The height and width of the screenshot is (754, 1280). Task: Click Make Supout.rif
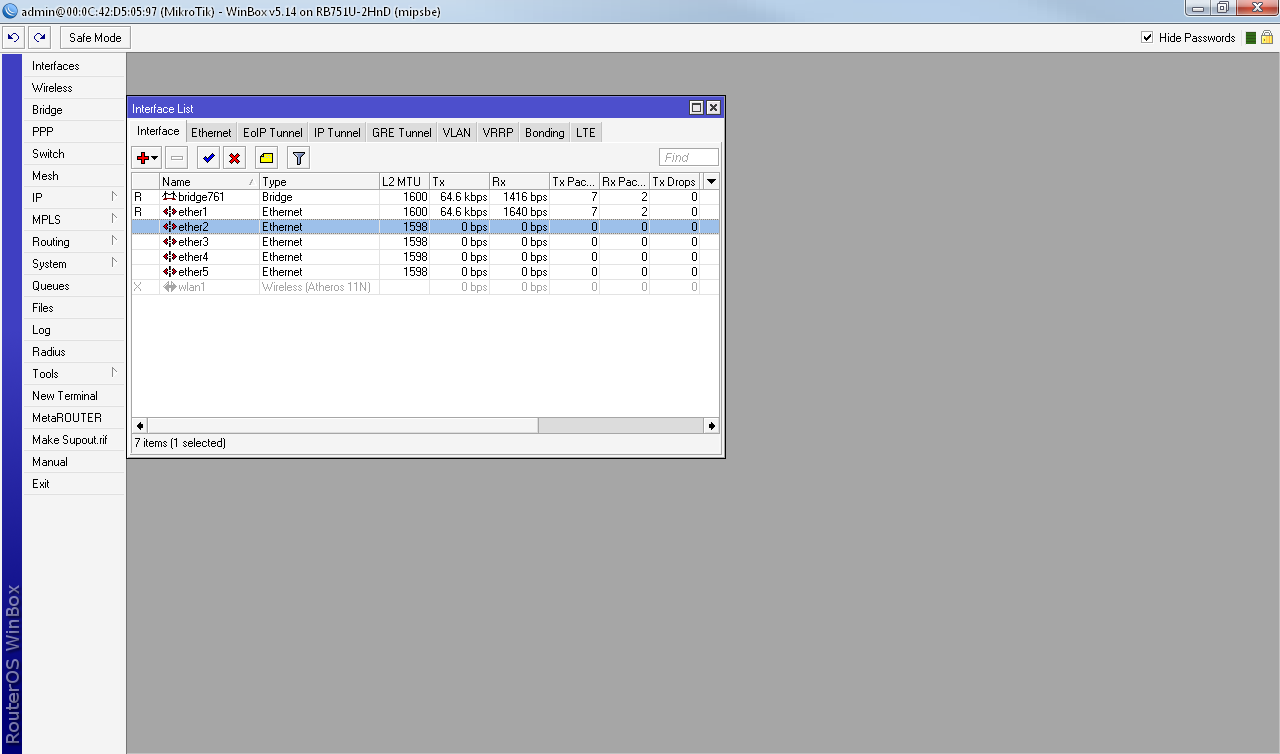[x=74, y=440]
